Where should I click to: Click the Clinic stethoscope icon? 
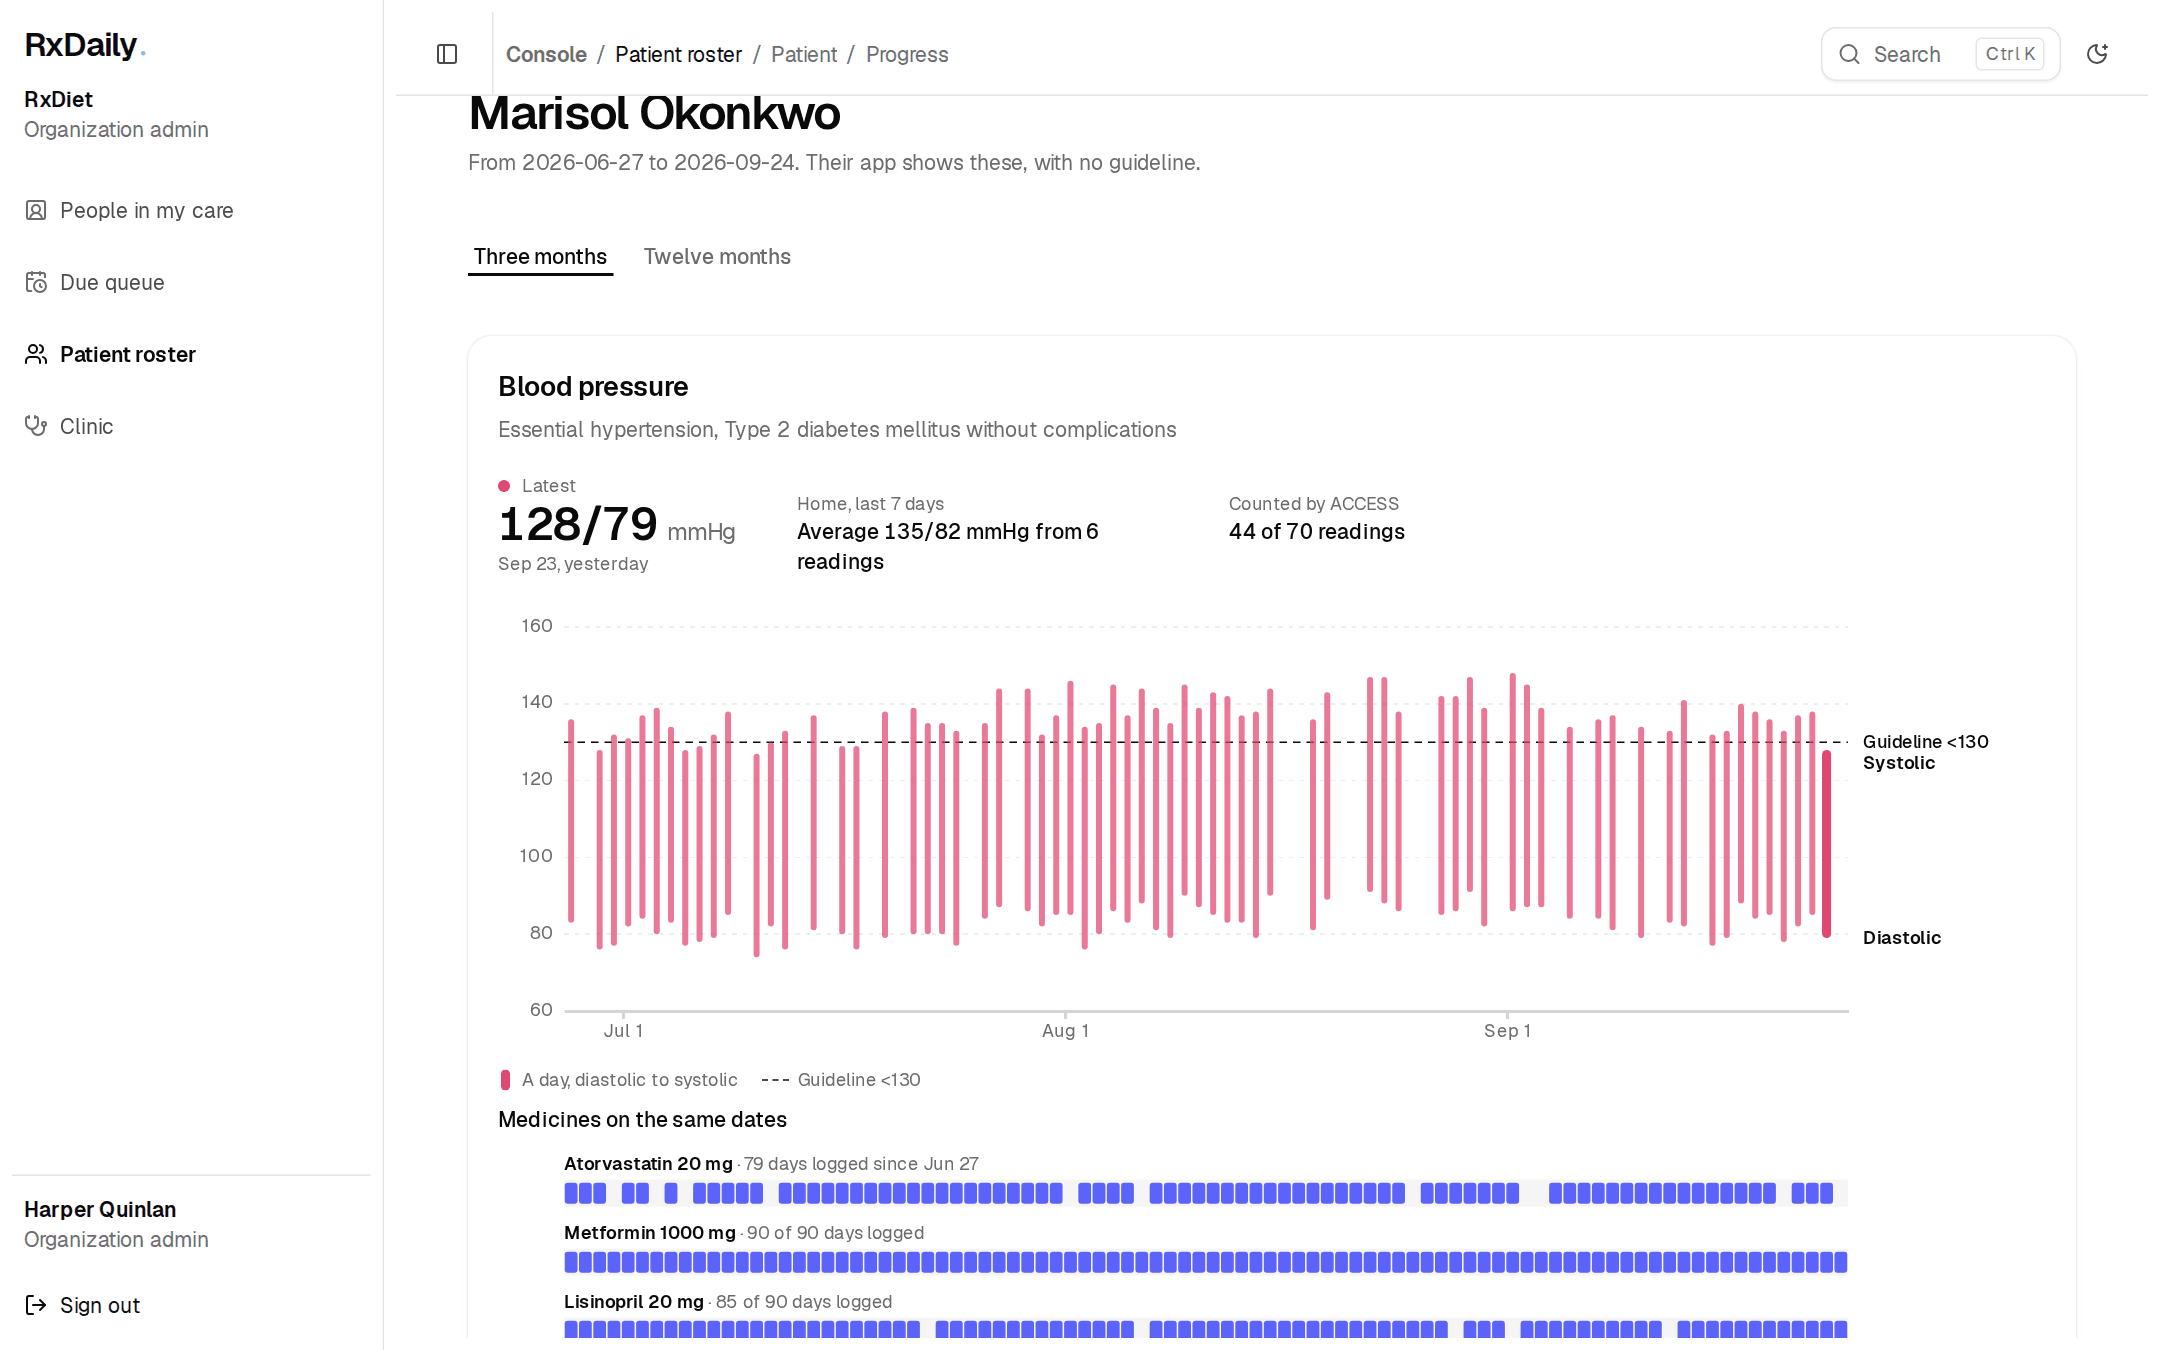(x=36, y=426)
